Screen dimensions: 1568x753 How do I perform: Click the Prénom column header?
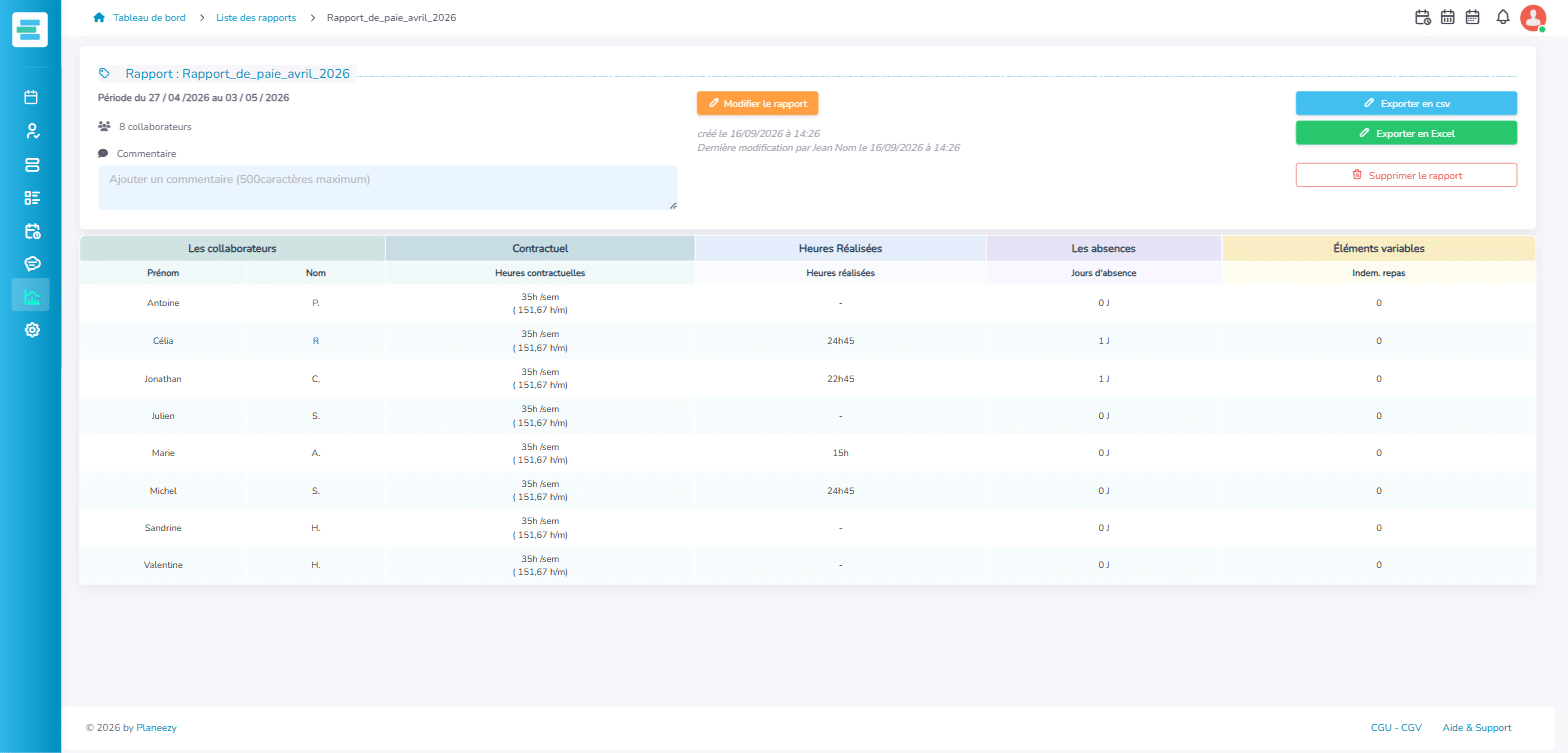pyautogui.click(x=163, y=273)
